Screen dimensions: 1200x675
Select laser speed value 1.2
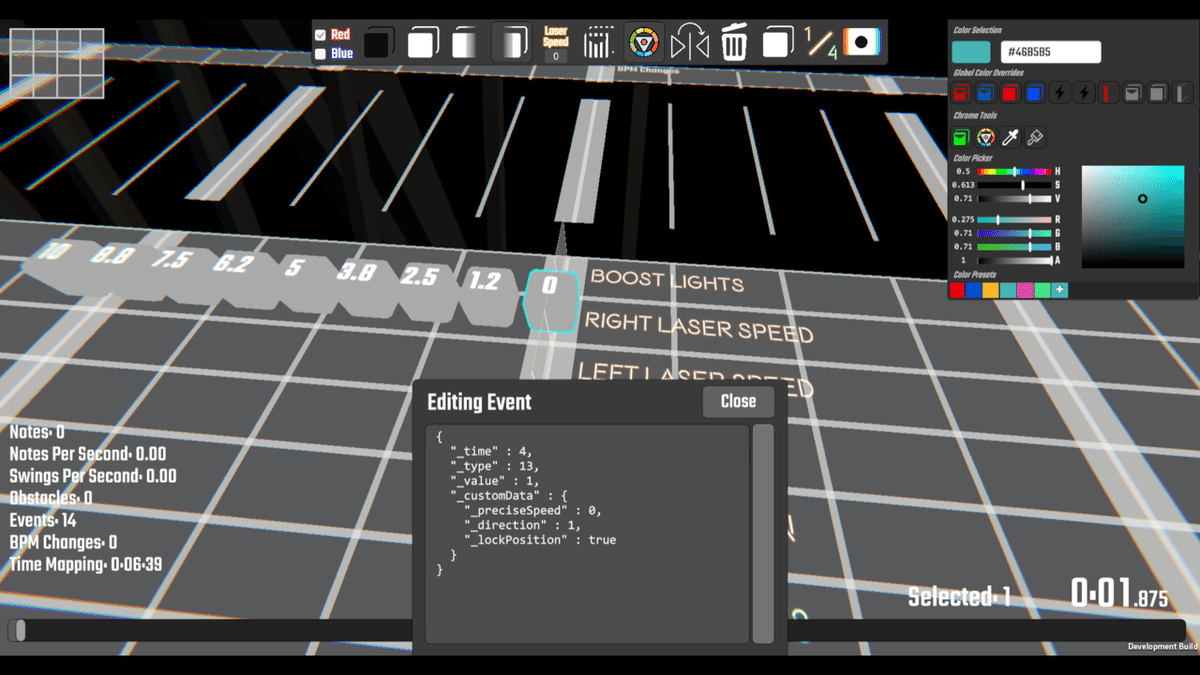484,281
